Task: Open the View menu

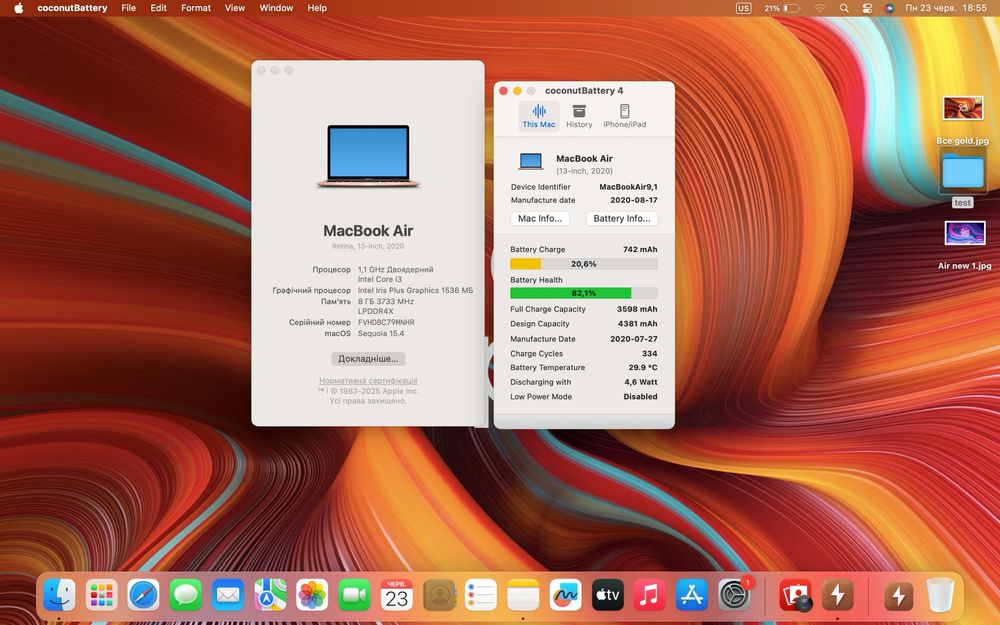Action: 235,8
